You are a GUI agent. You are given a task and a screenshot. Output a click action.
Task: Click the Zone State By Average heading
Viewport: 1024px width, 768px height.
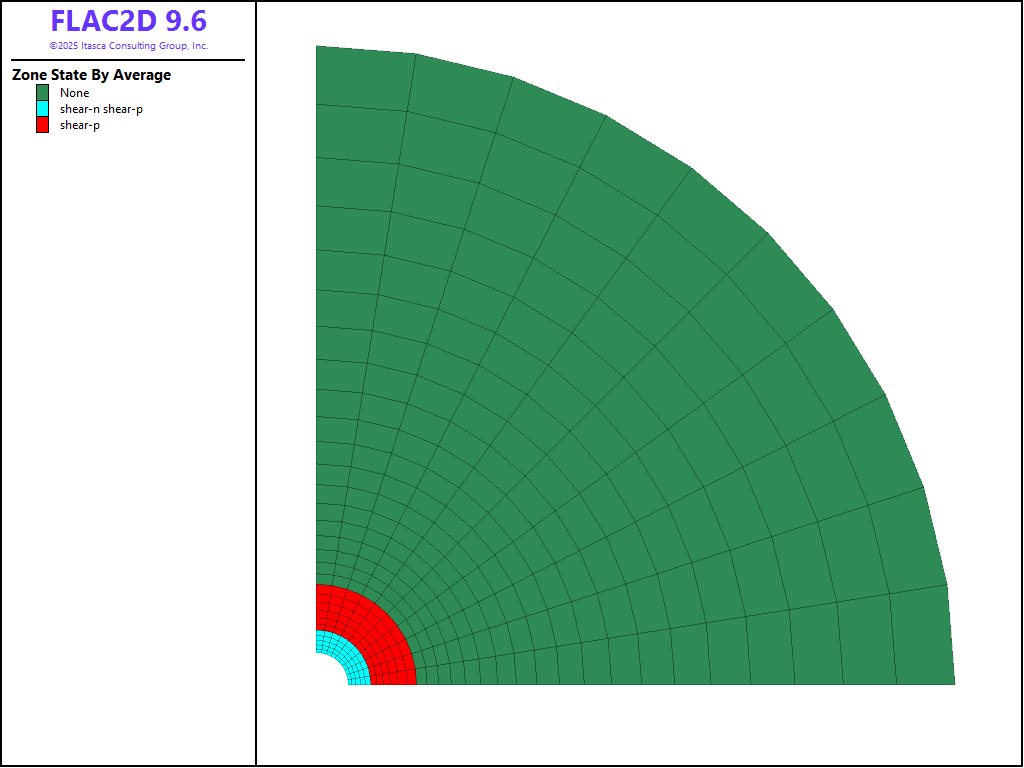point(91,75)
